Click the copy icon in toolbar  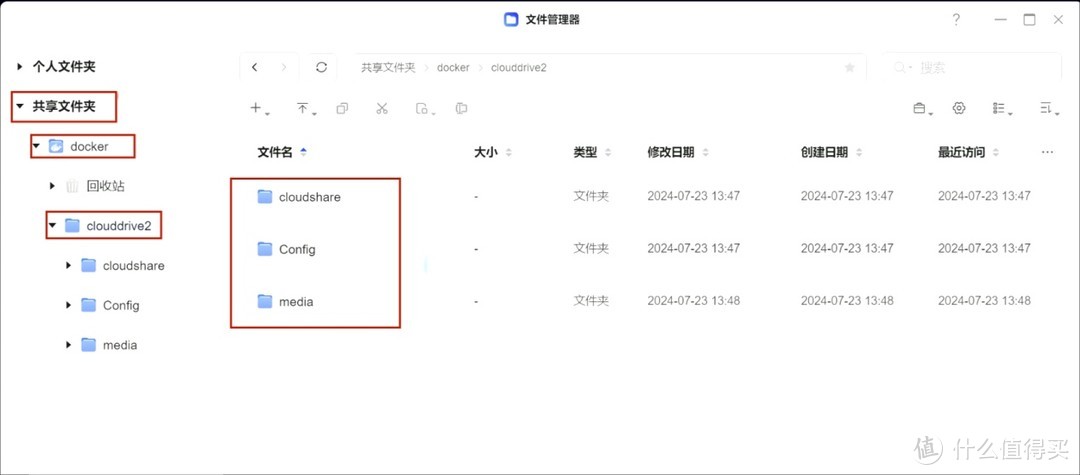click(342, 109)
